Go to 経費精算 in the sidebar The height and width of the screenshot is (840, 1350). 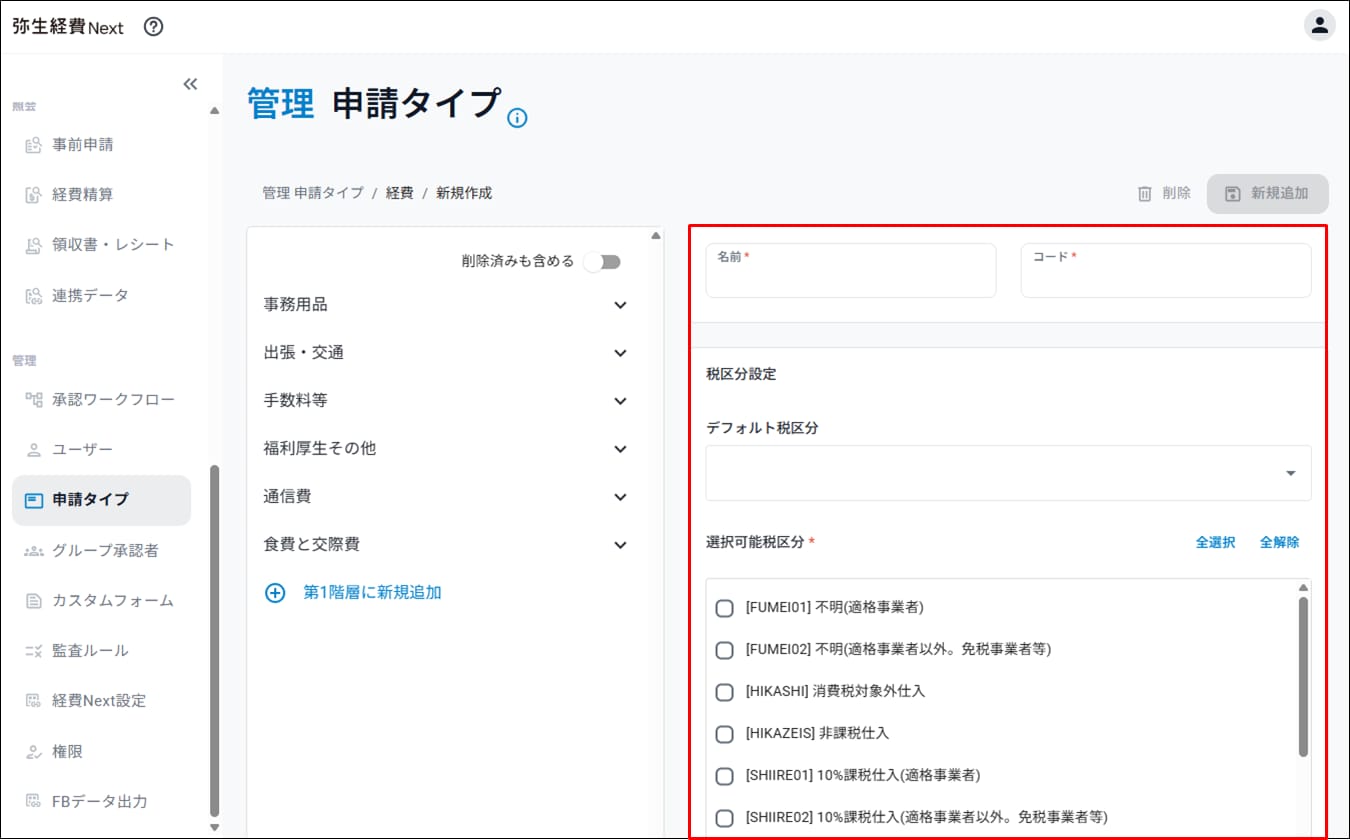pyautogui.click(x=82, y=195)
